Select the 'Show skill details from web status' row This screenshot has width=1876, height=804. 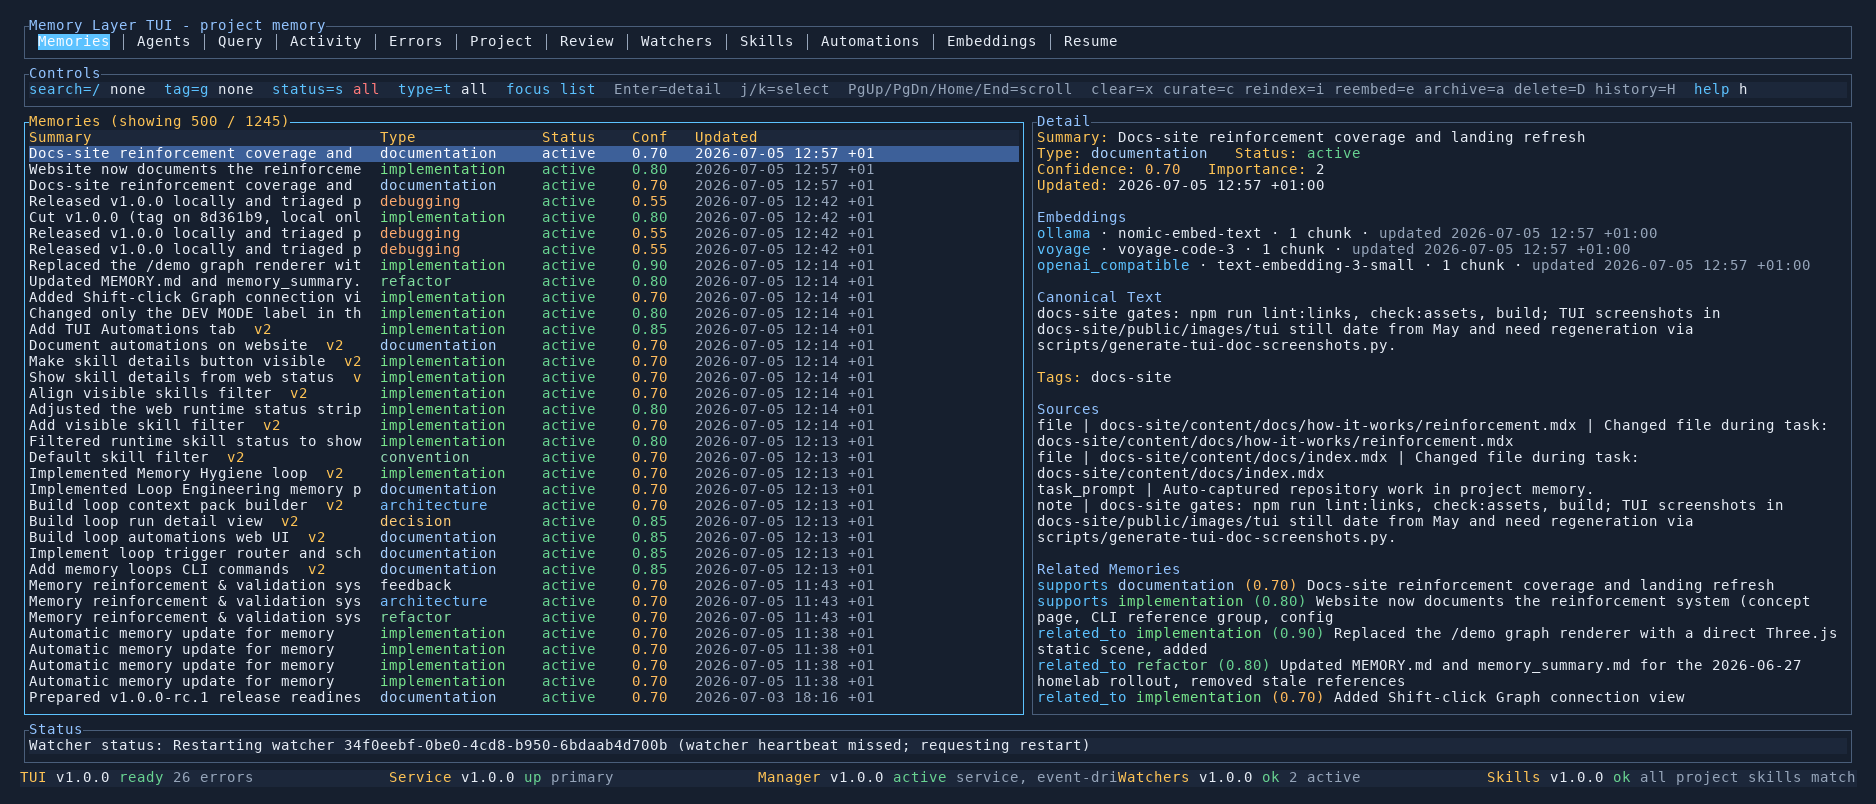coord(524,377)
